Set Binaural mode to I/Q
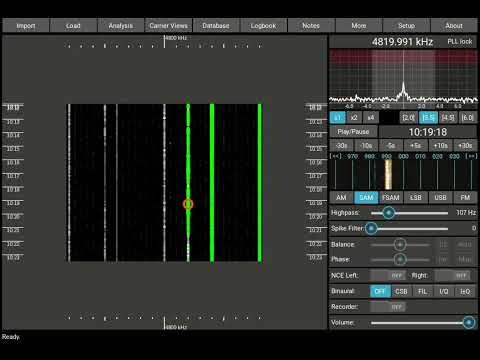Image resolution: width=480 pixels, height=360 pixels. (444, 291)
